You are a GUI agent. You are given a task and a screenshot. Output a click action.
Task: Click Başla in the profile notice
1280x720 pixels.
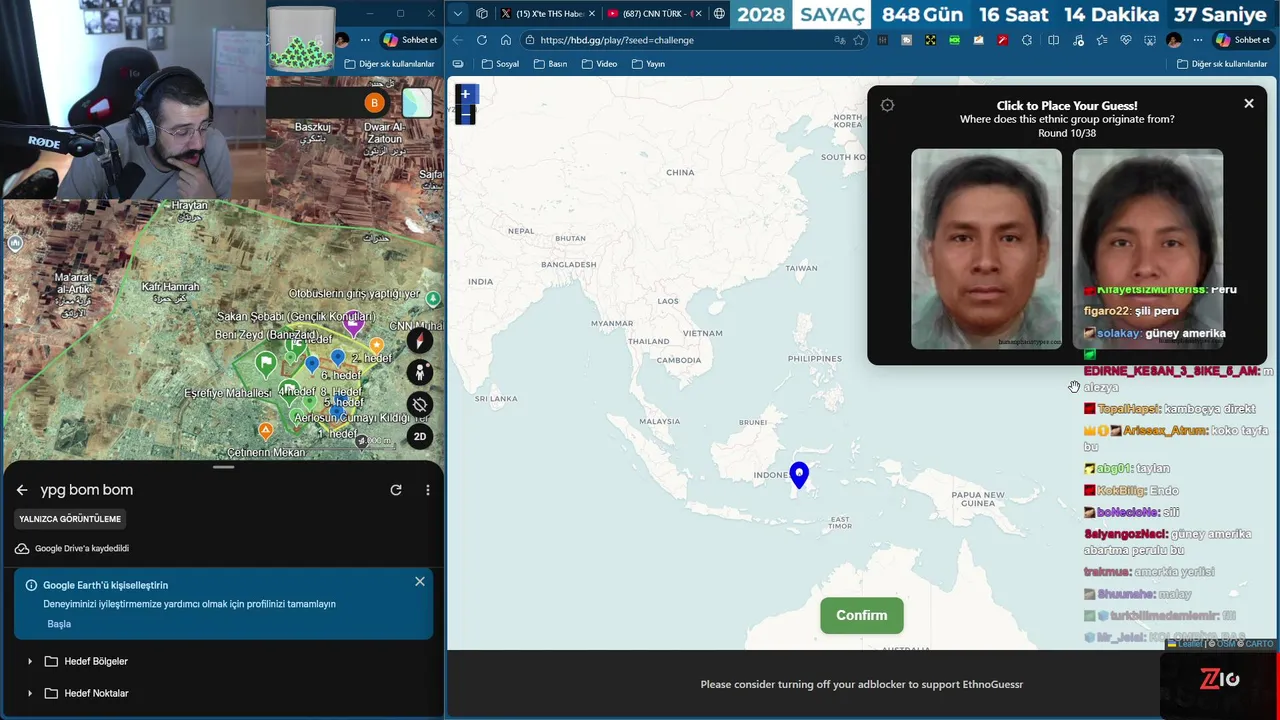click(x=59, y=624)
